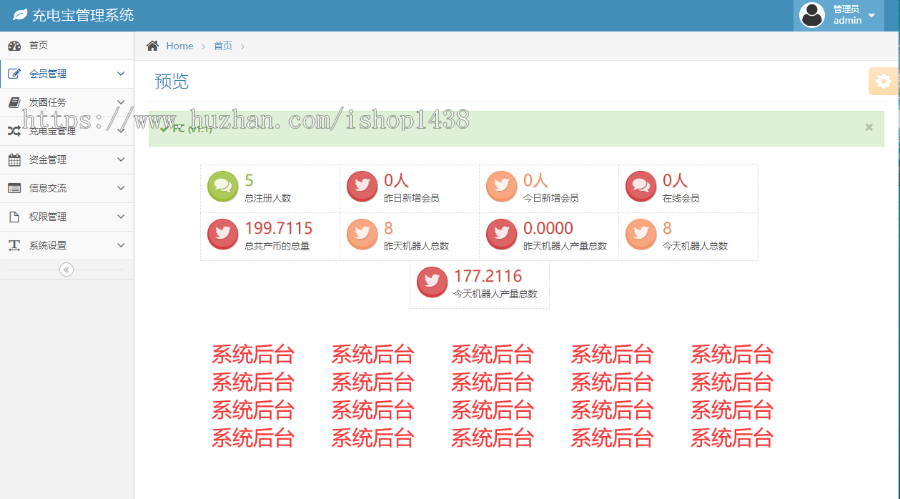Image resolution: width=900 pixels, height=499 pixels.
Task: Click the leaf logo icon in header
Action: (20, 15)
